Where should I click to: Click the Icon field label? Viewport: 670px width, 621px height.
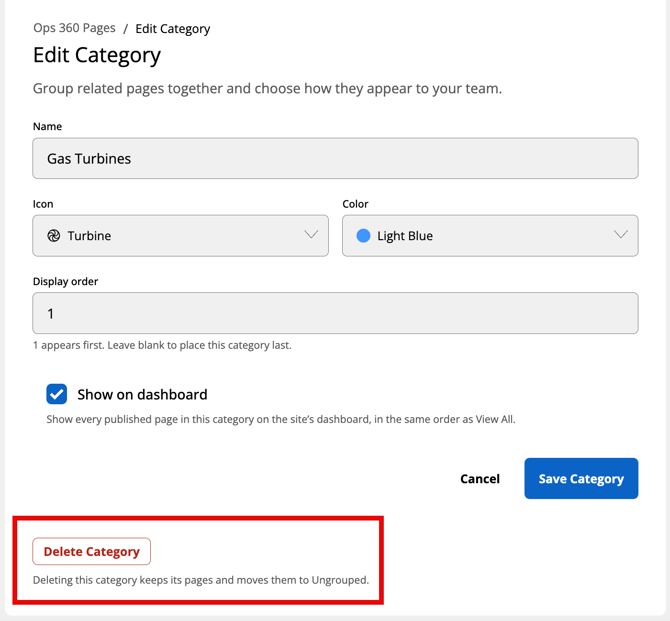tap(43, 204)
